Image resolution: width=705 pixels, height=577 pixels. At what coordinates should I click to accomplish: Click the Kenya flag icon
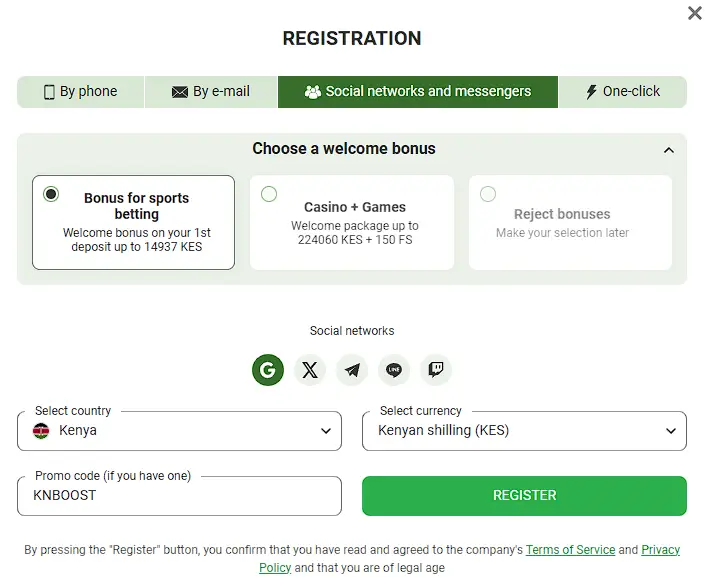pos(41,431)
